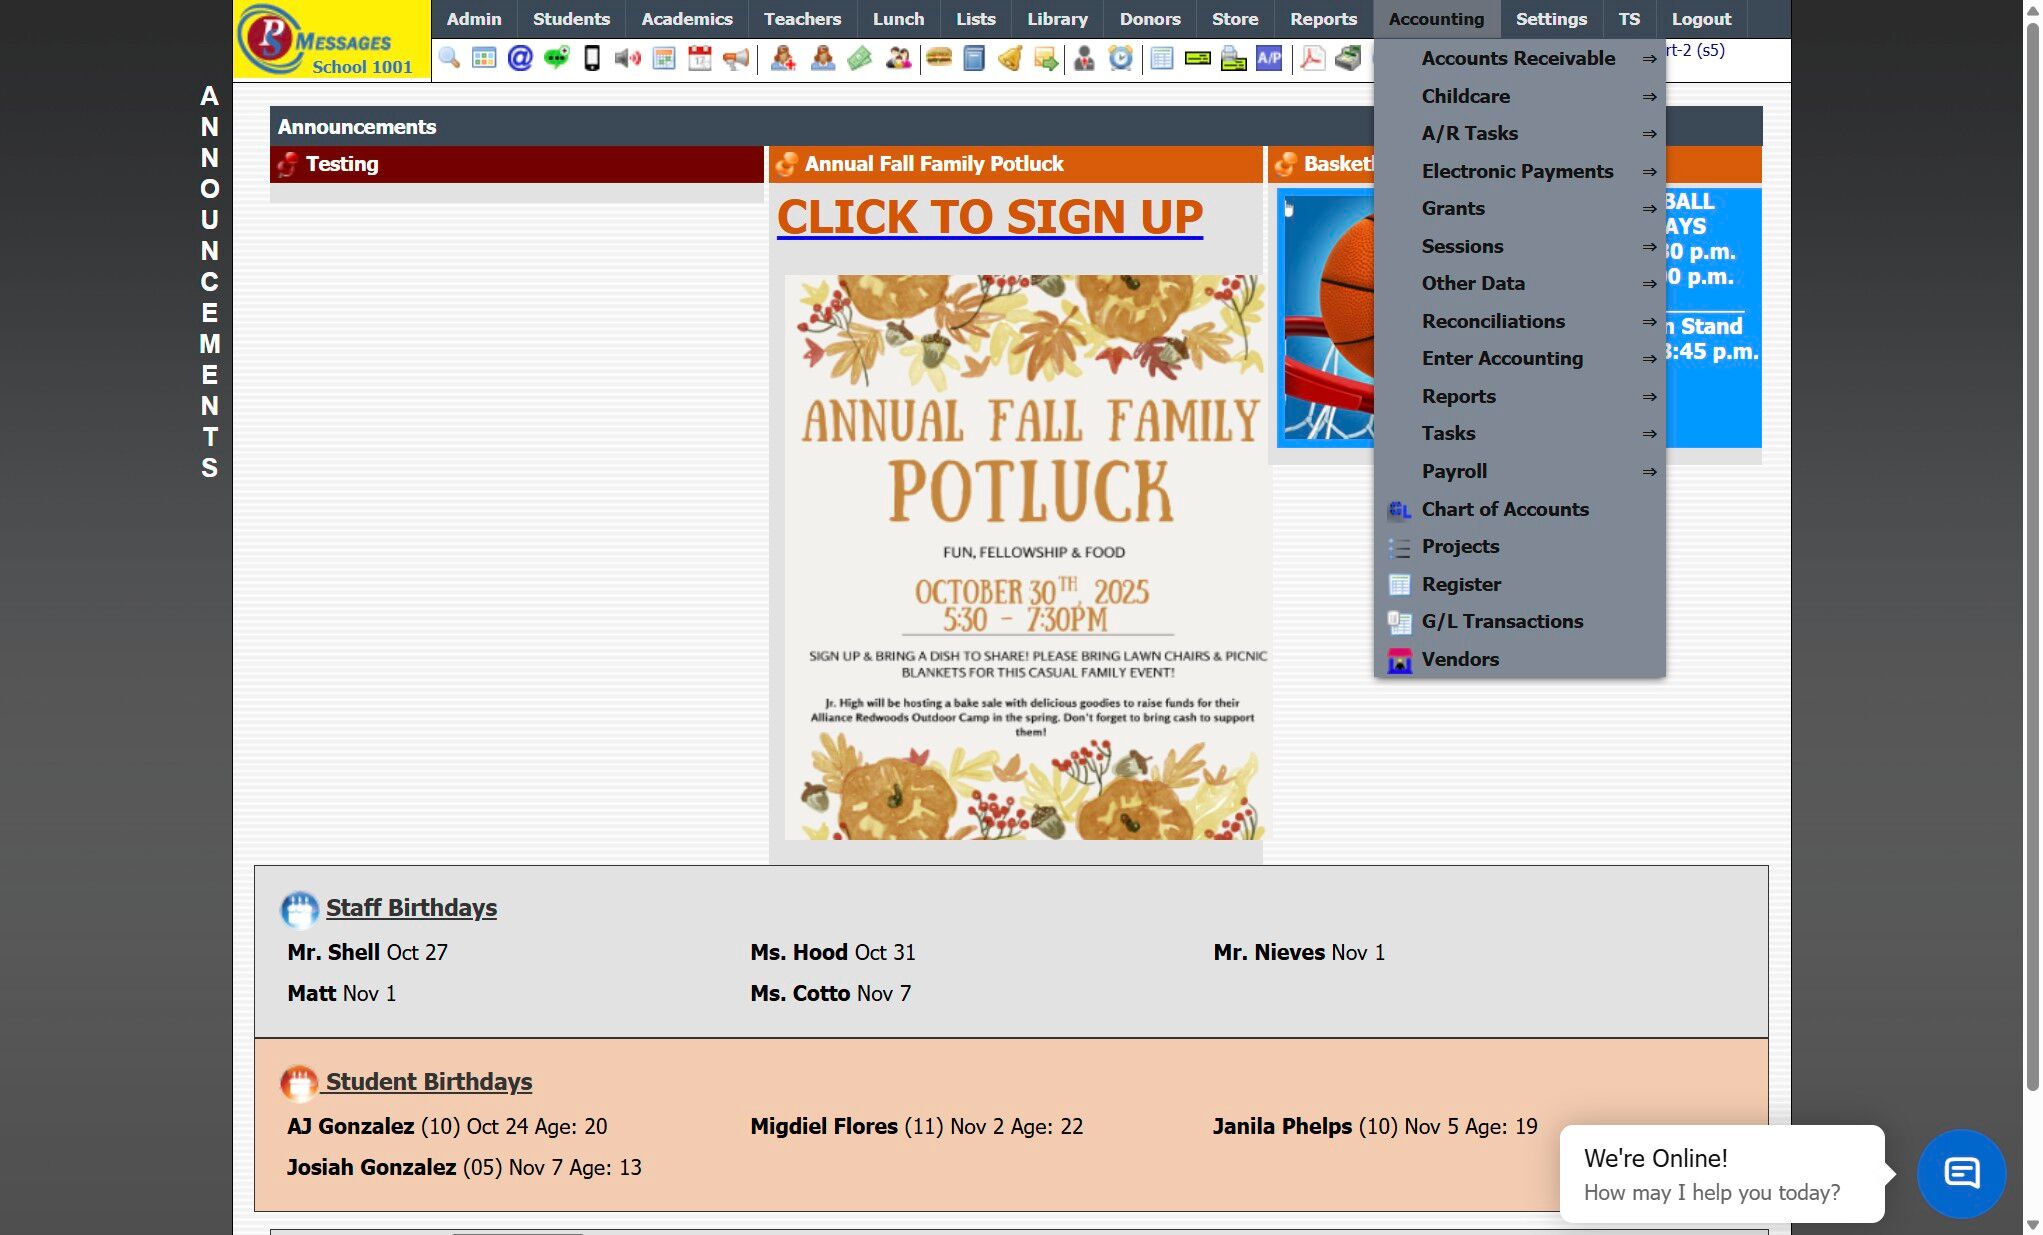This screenshot has width=2043, height=1235.
Task: Click the hamburger lunch icon
Action: [x=938, y=58]
